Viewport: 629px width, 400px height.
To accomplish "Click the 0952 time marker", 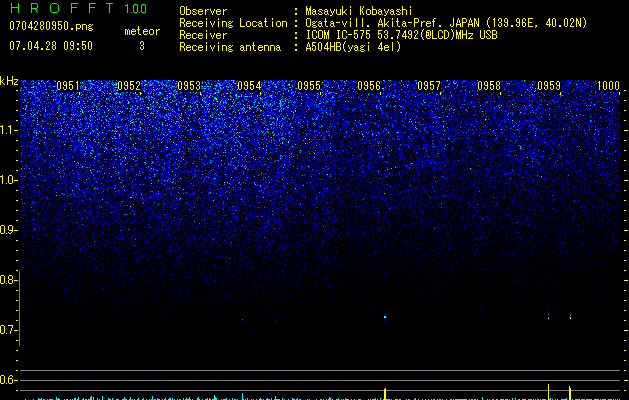I will [129, 86].
